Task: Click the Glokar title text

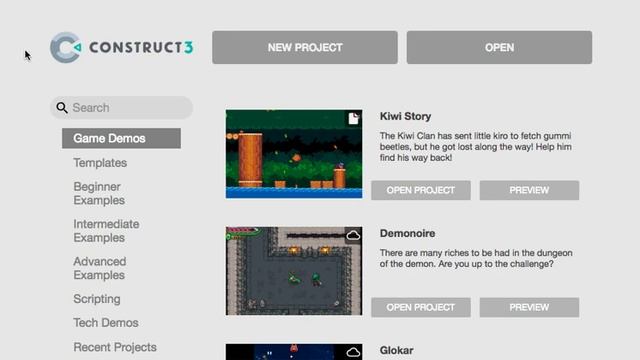Action: 396,351
